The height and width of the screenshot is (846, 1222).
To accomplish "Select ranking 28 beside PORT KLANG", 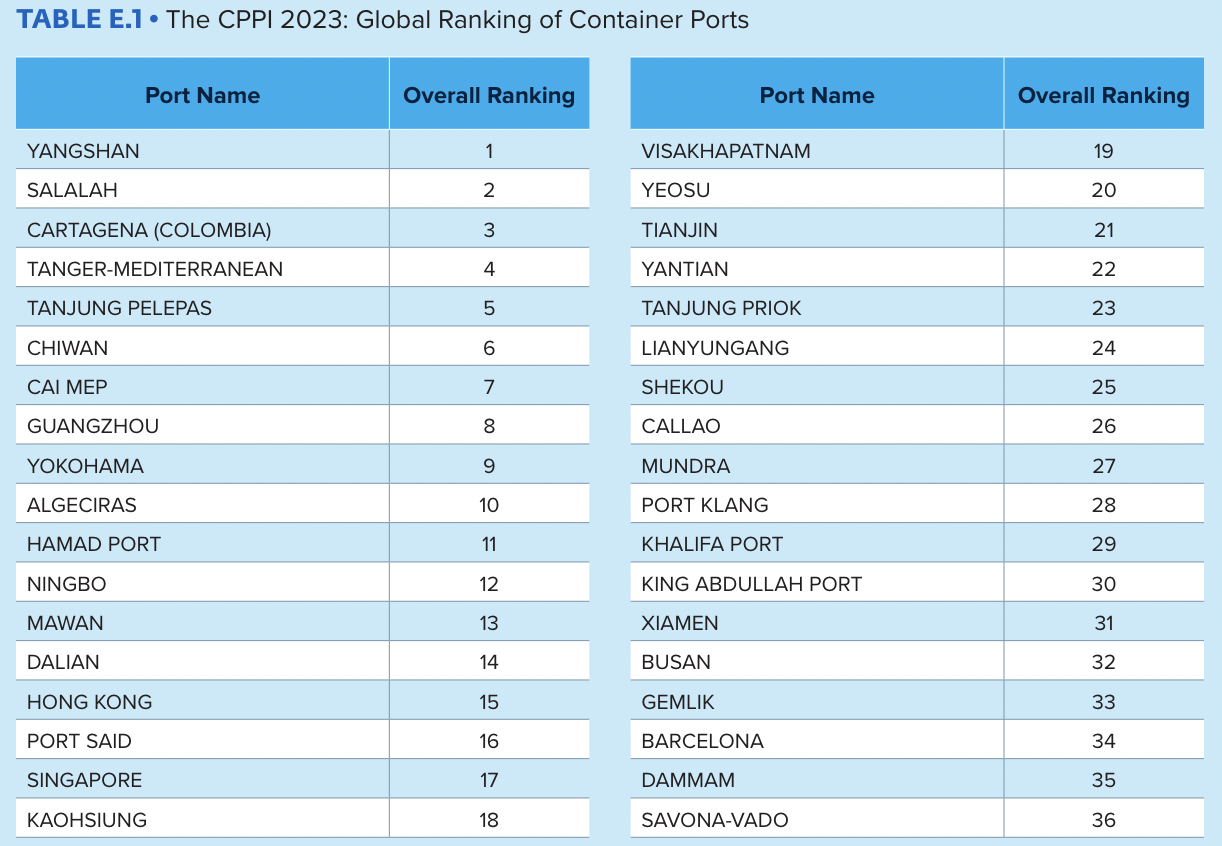I will click(1104, 505).
